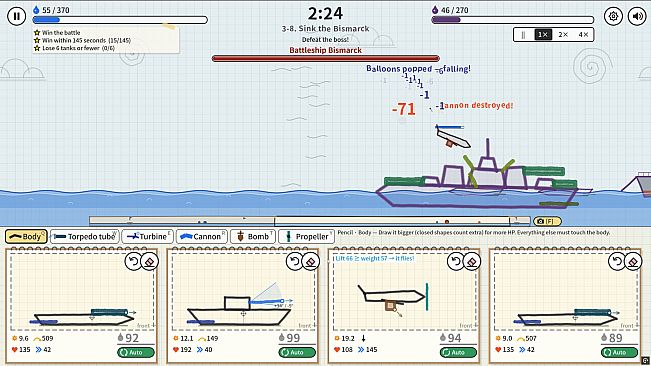Viewport: 651px width, 366px height.
Task: Click the 'Lose 6 tanks or fewer' objective
Action: (x=74, y=48)
